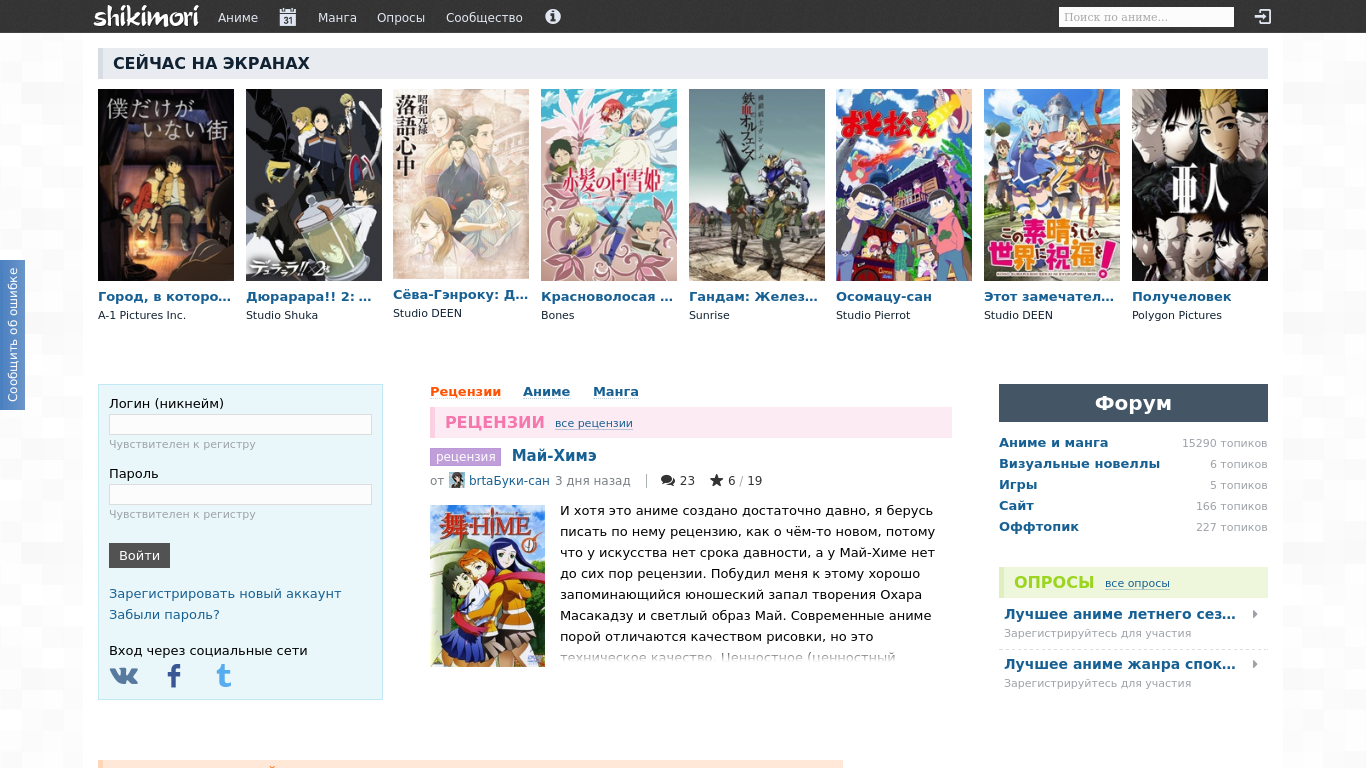This screenshot has width=1366, height=768.
Task: Click the star rating icon with 6 / 19
Action: pos(716,481)
